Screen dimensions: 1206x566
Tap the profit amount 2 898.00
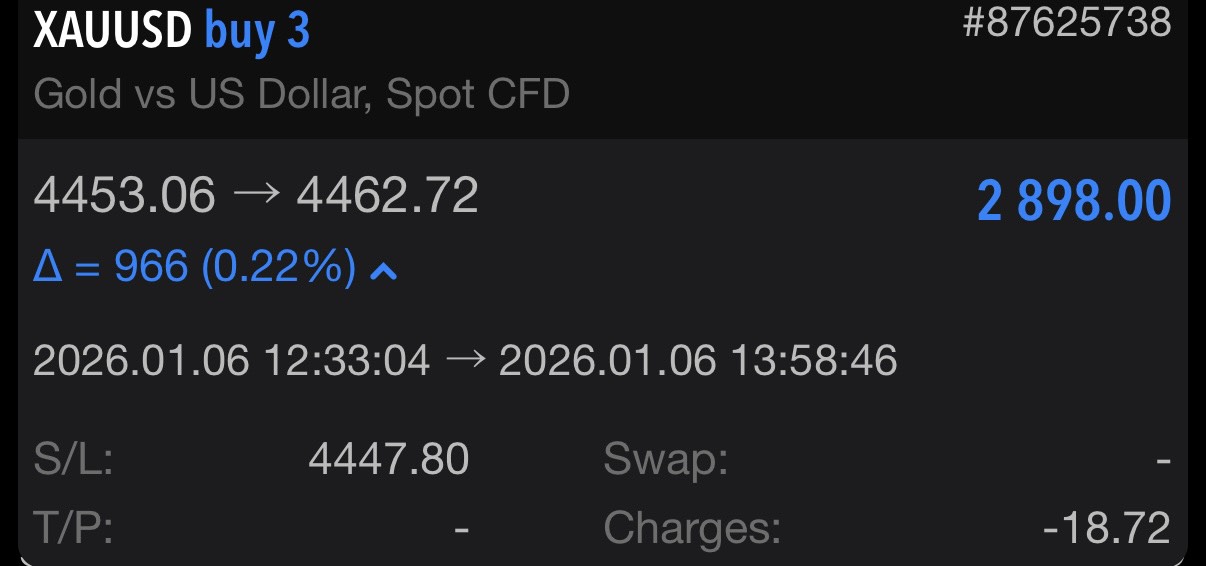click(x=1073, y=203)
